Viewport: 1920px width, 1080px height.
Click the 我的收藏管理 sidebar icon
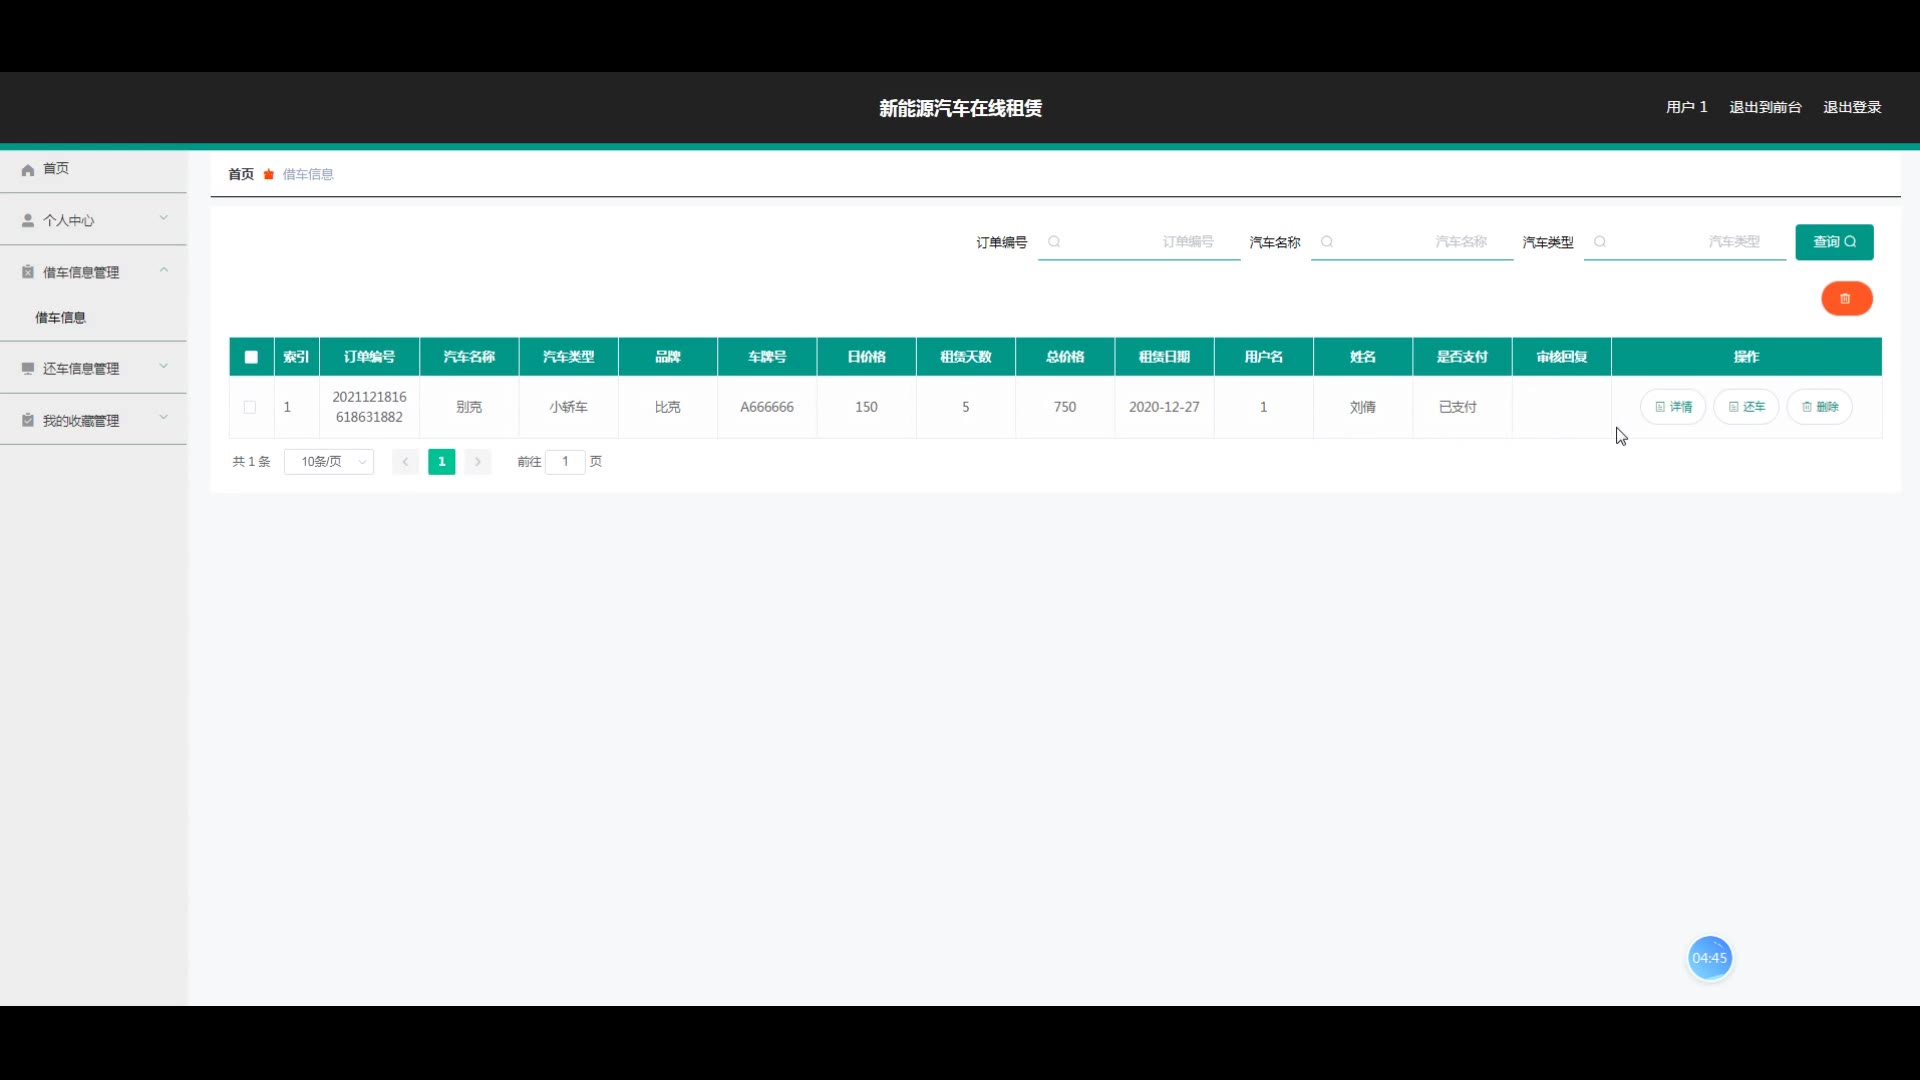(28, 421)
